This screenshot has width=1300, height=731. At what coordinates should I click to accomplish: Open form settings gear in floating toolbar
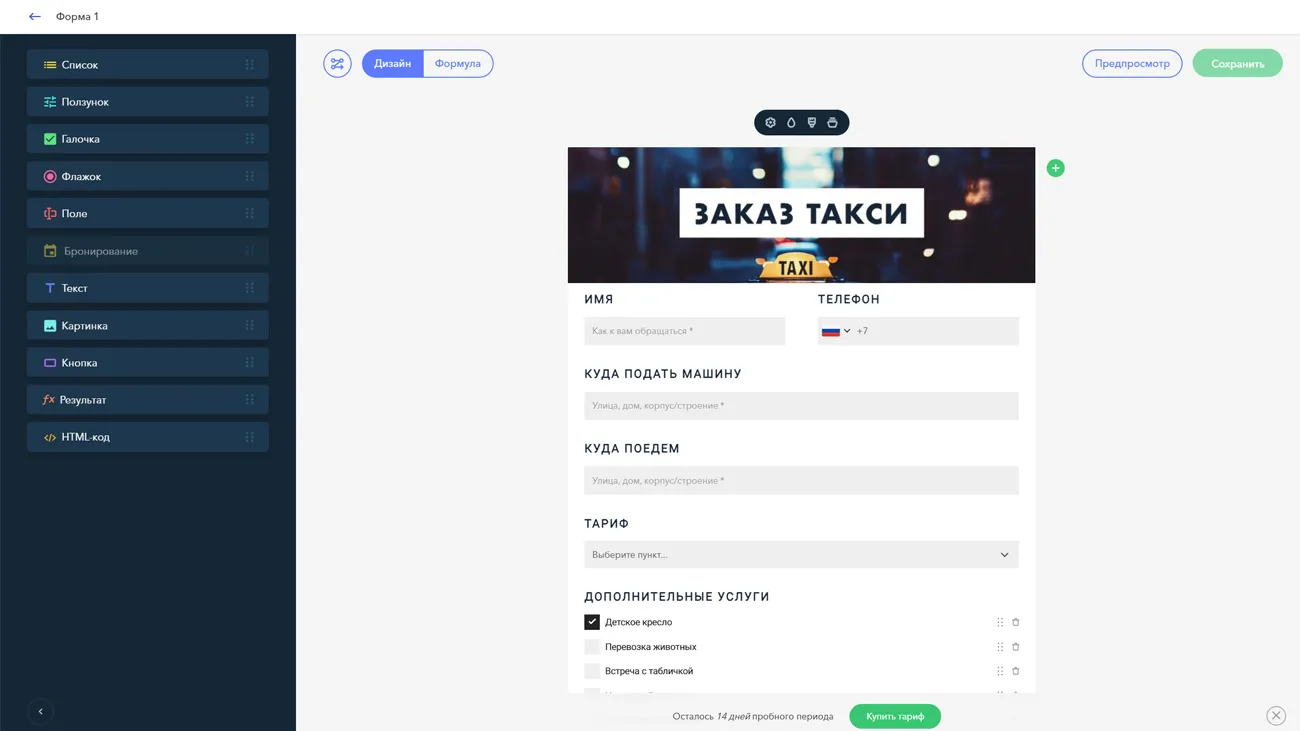[770, 123]
